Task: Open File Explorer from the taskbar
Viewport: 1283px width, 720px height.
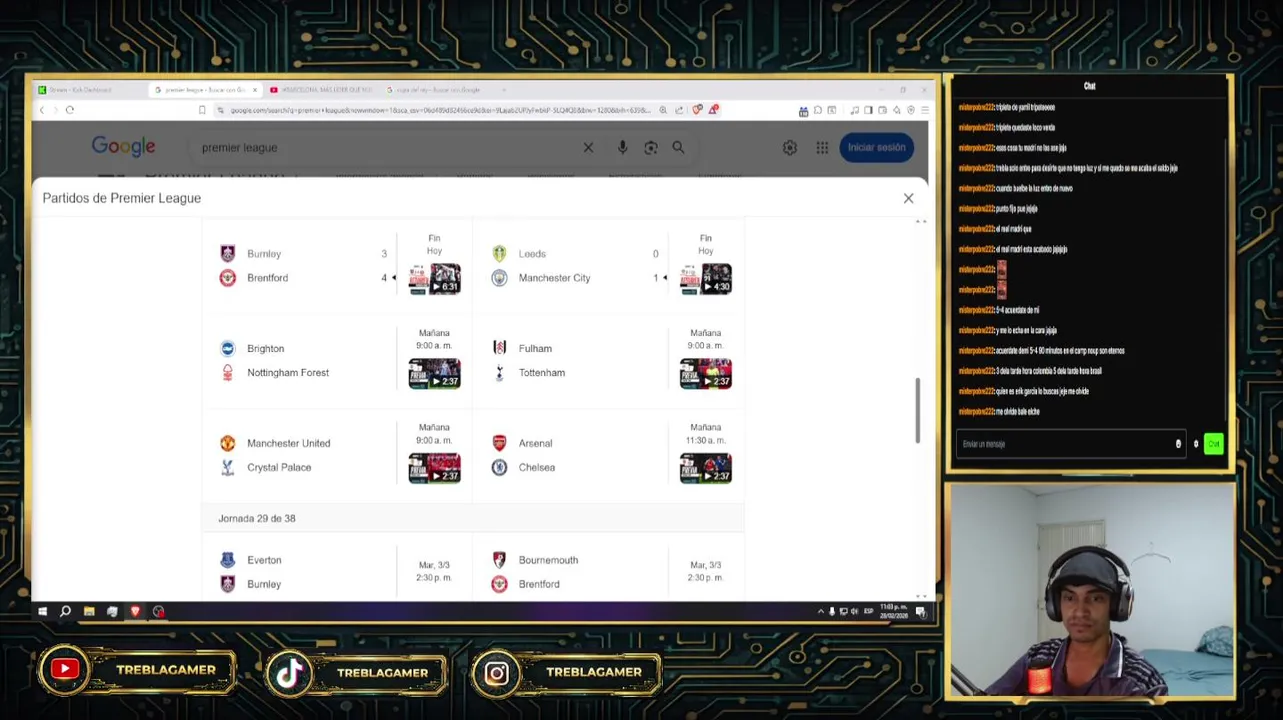Action: tap(89, 611)
